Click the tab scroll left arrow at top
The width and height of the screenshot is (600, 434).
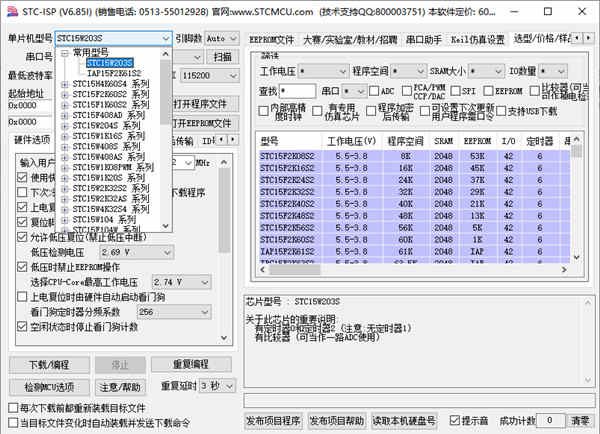(x=577, y=38)
